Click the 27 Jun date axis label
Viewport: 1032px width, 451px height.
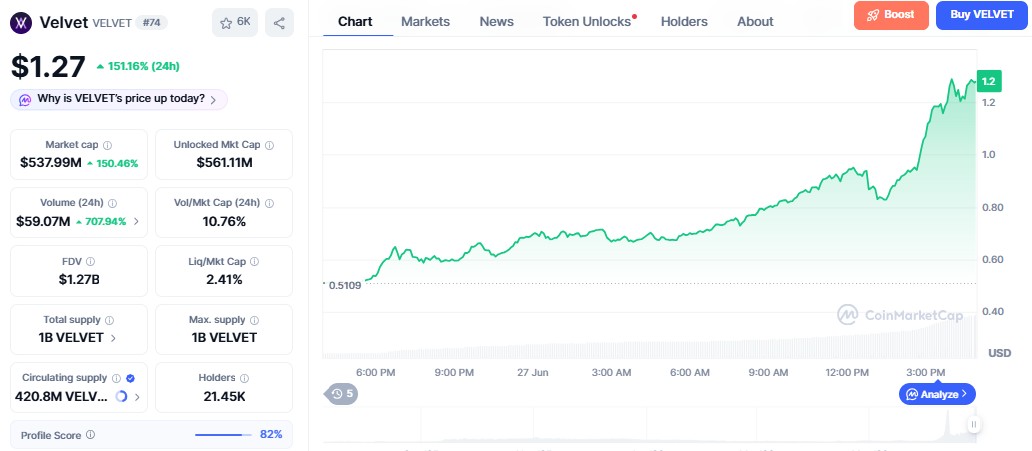[x=532, y=373]
